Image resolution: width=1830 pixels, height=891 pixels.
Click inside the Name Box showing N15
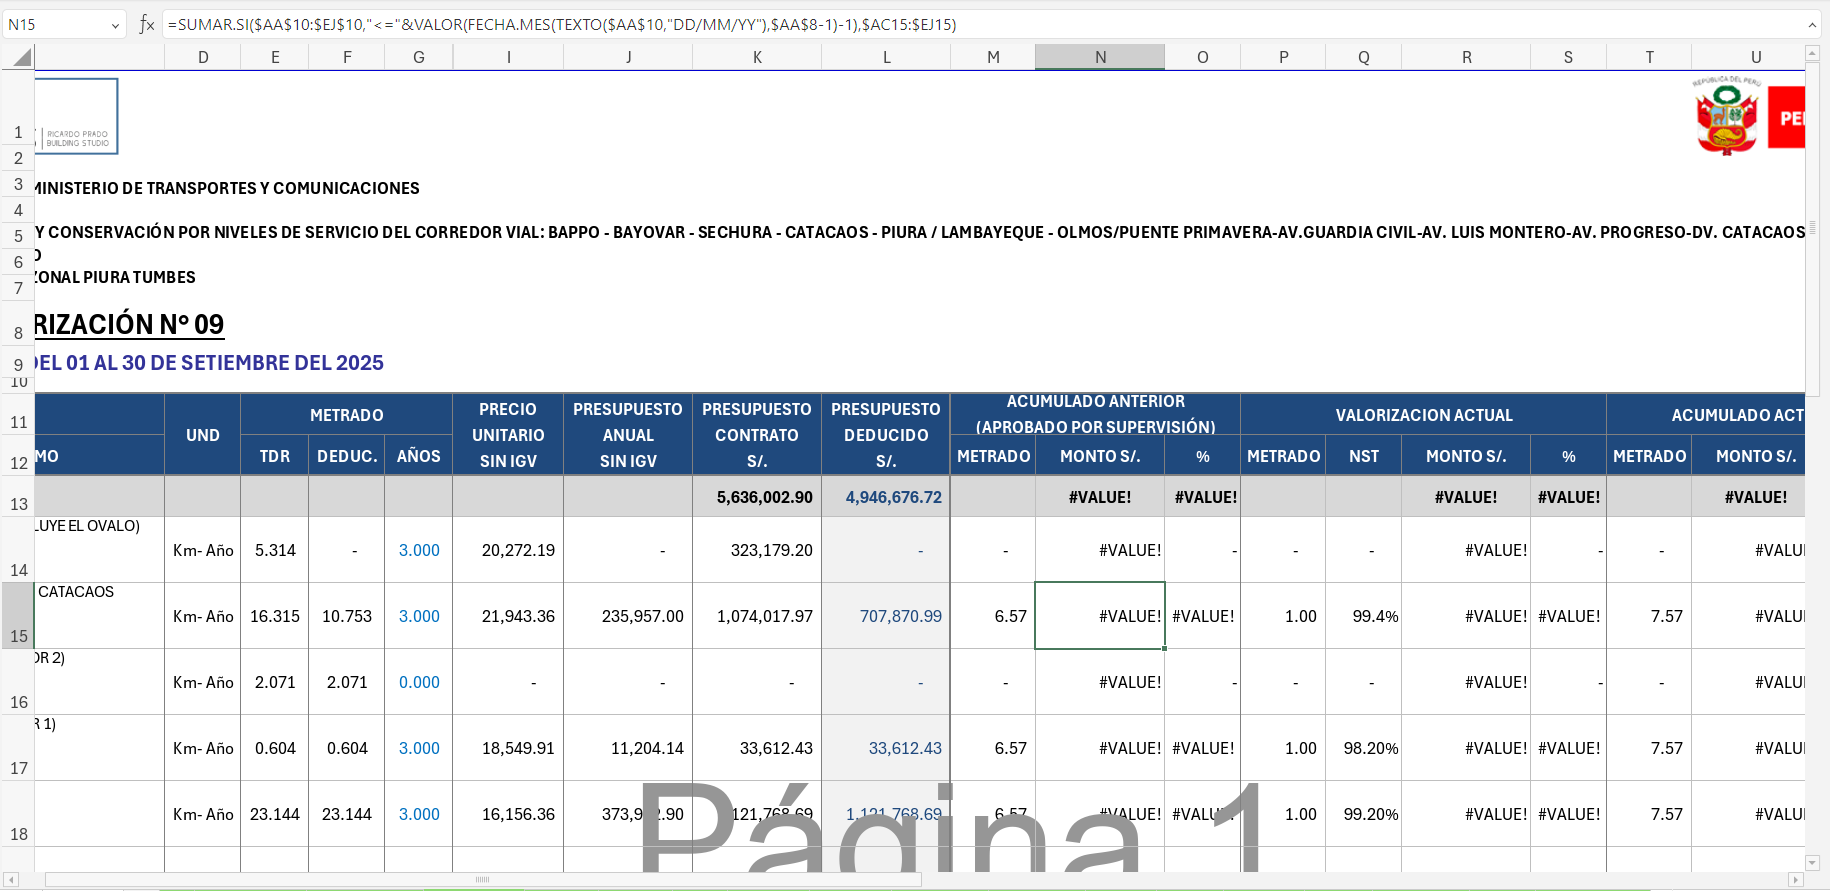[55, 24]
